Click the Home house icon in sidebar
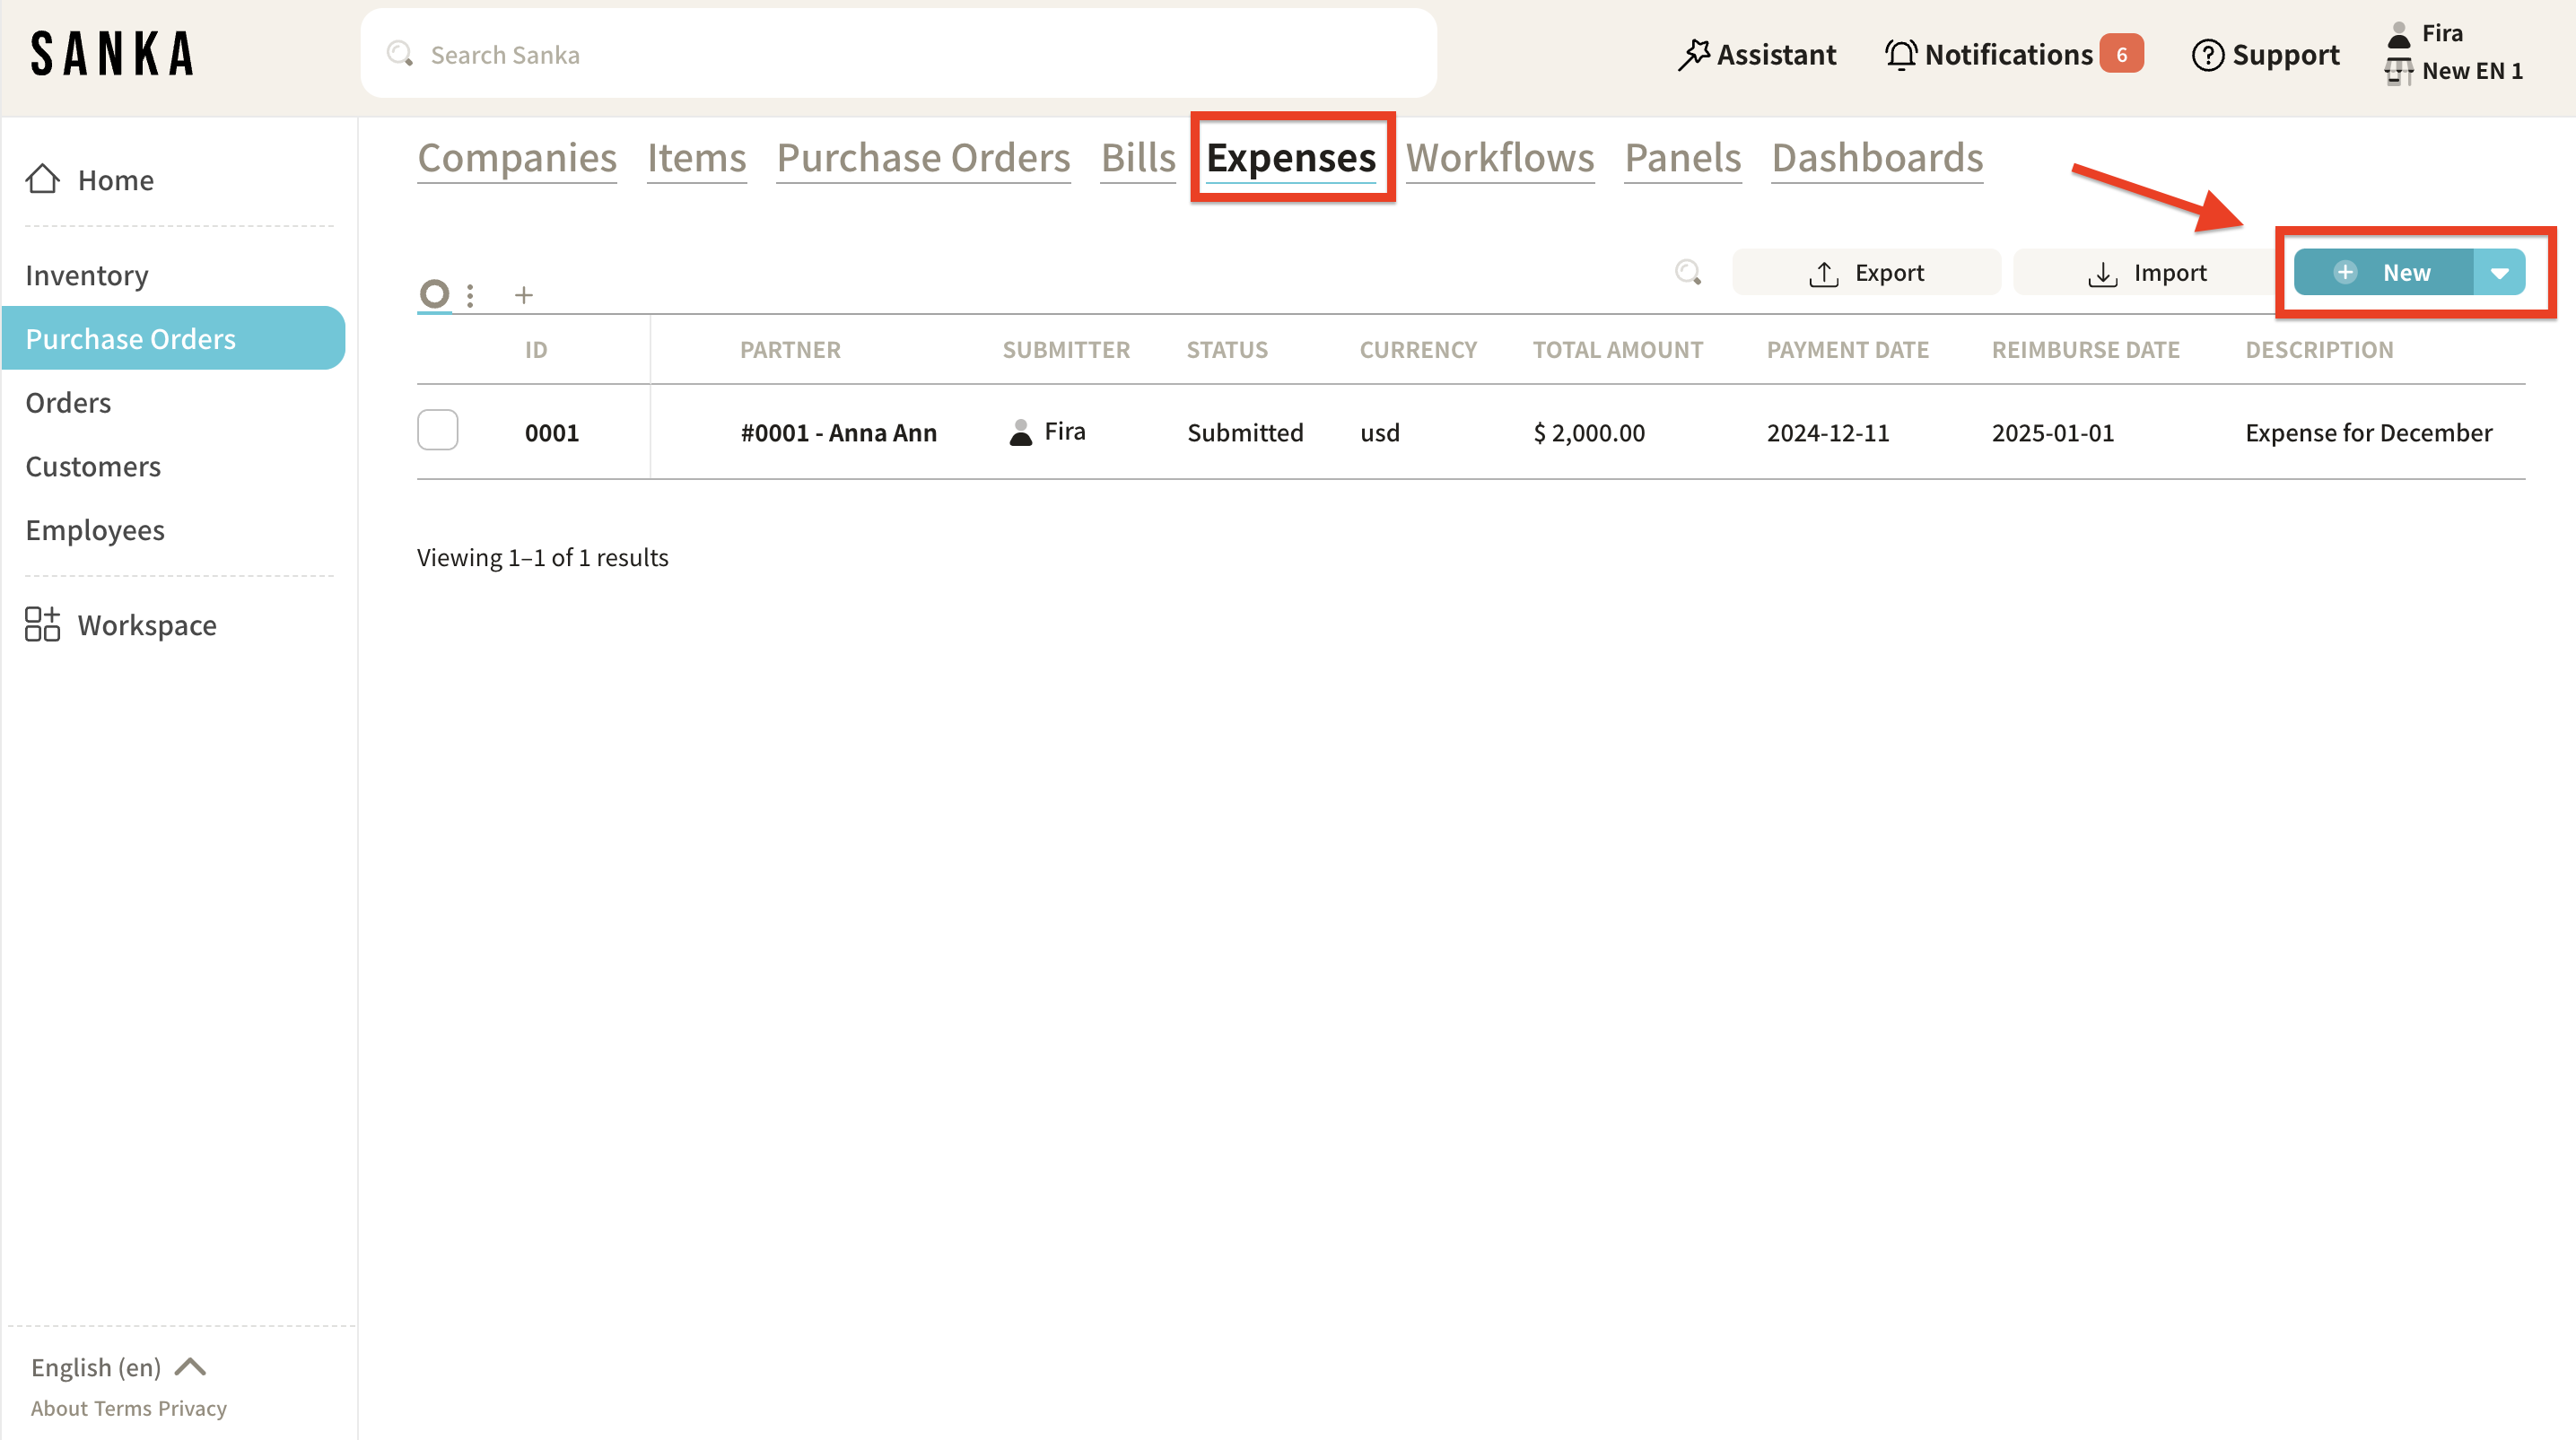Image resolution: width=2576 pixels, height=1440 pixels. click(x=42, y=179)
